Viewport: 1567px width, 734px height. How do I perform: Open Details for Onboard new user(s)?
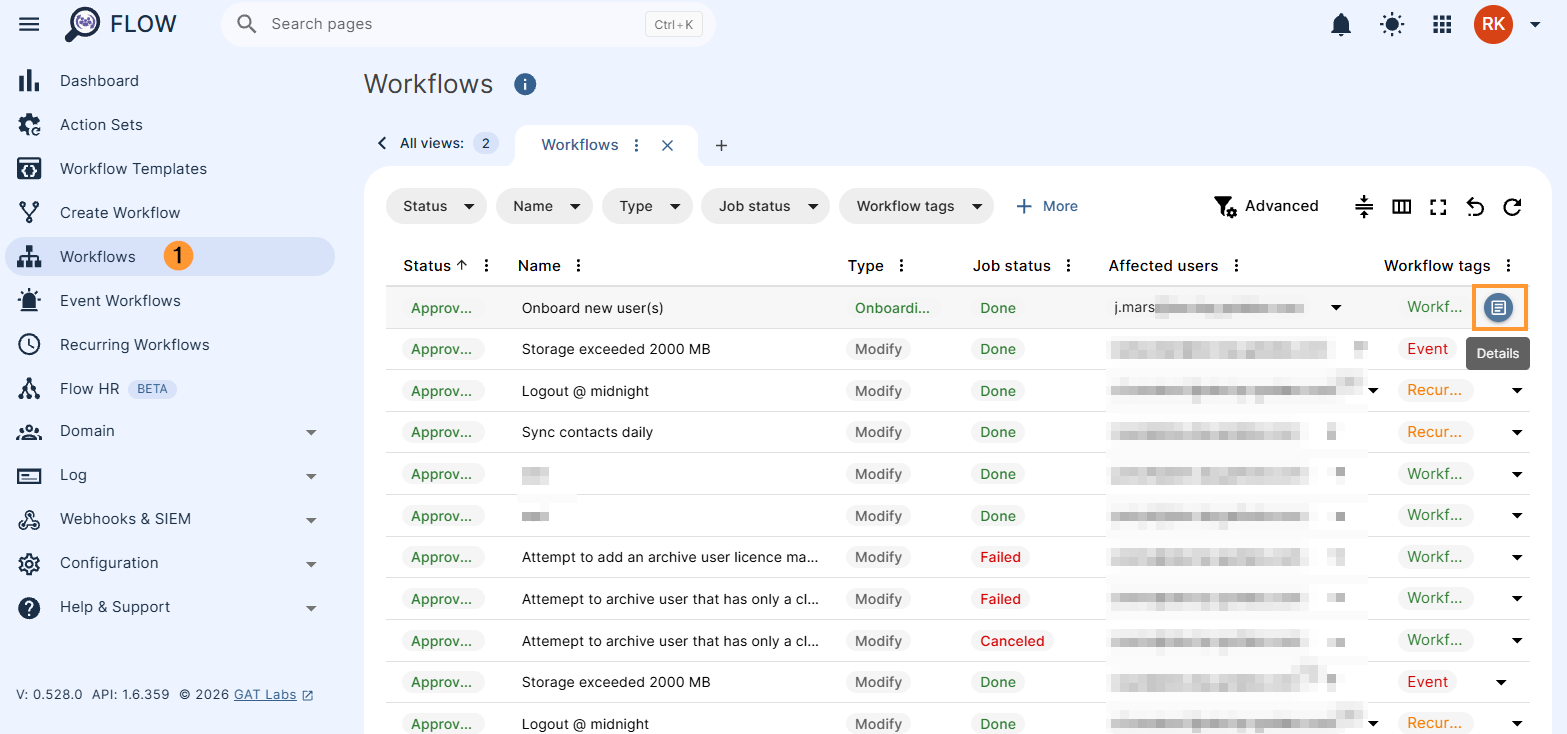pos(1498,308)
